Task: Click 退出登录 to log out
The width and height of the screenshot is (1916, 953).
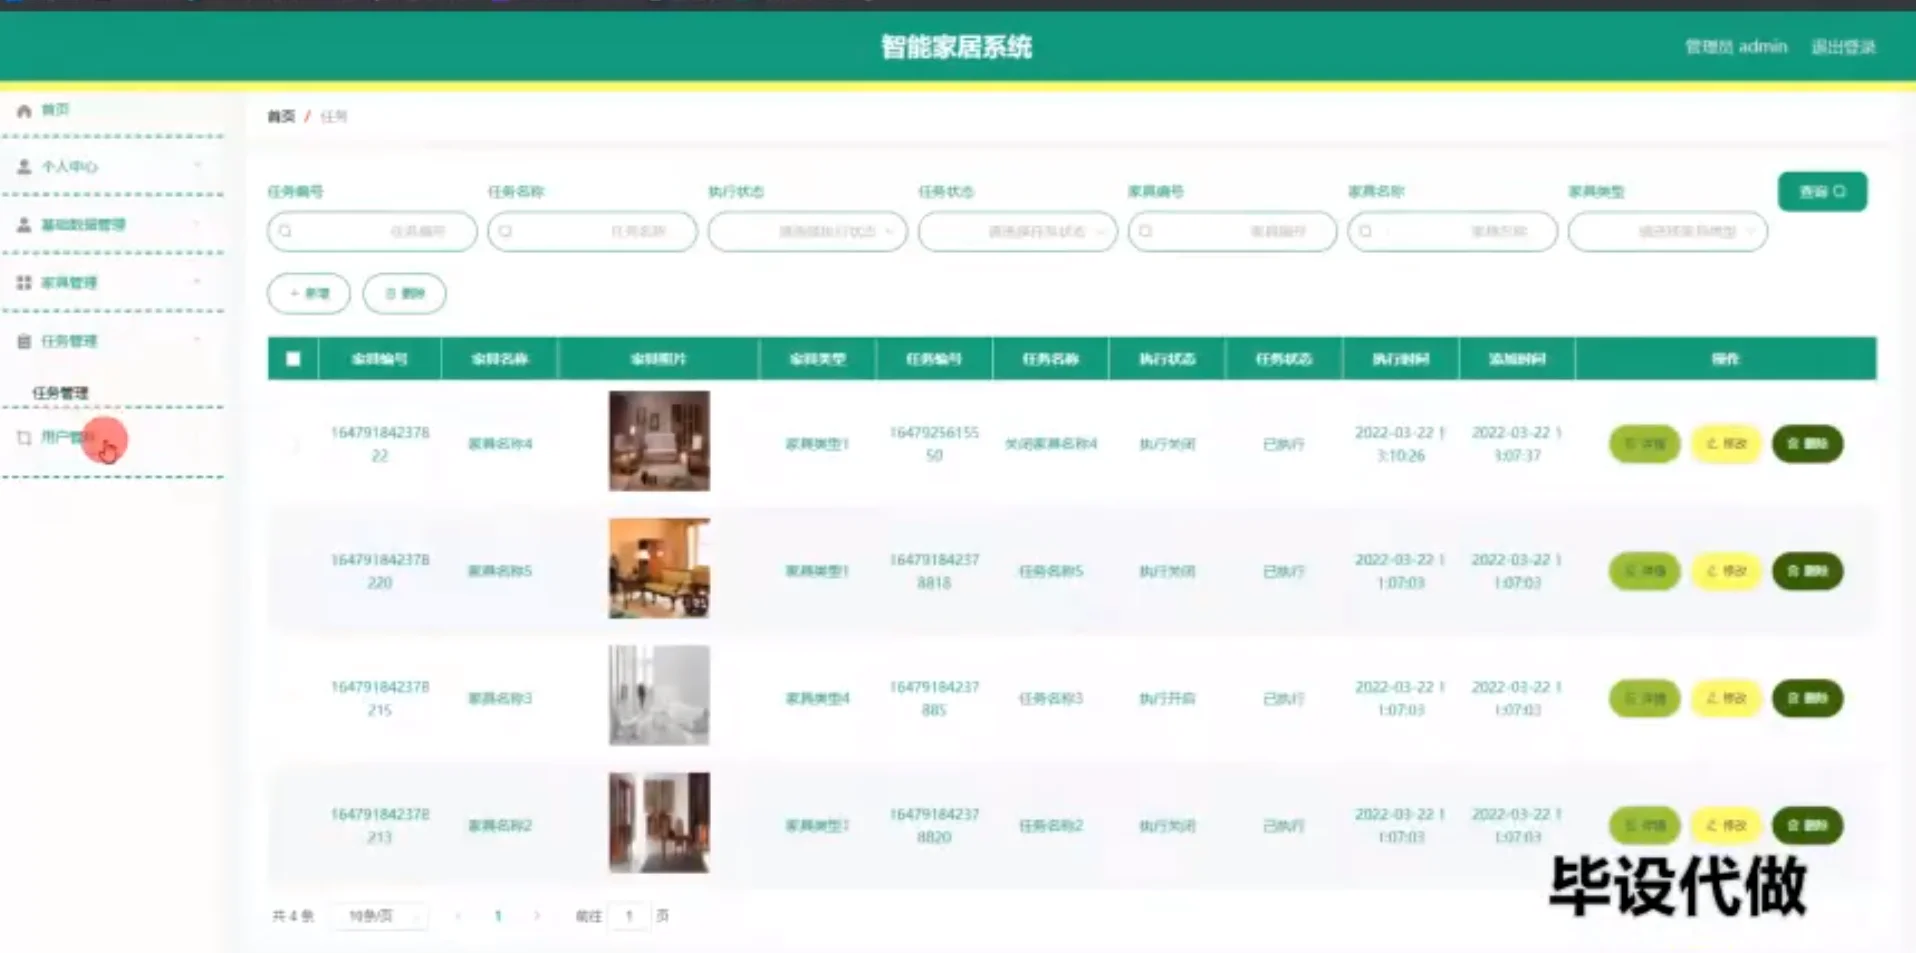Action: [1846, 46]
